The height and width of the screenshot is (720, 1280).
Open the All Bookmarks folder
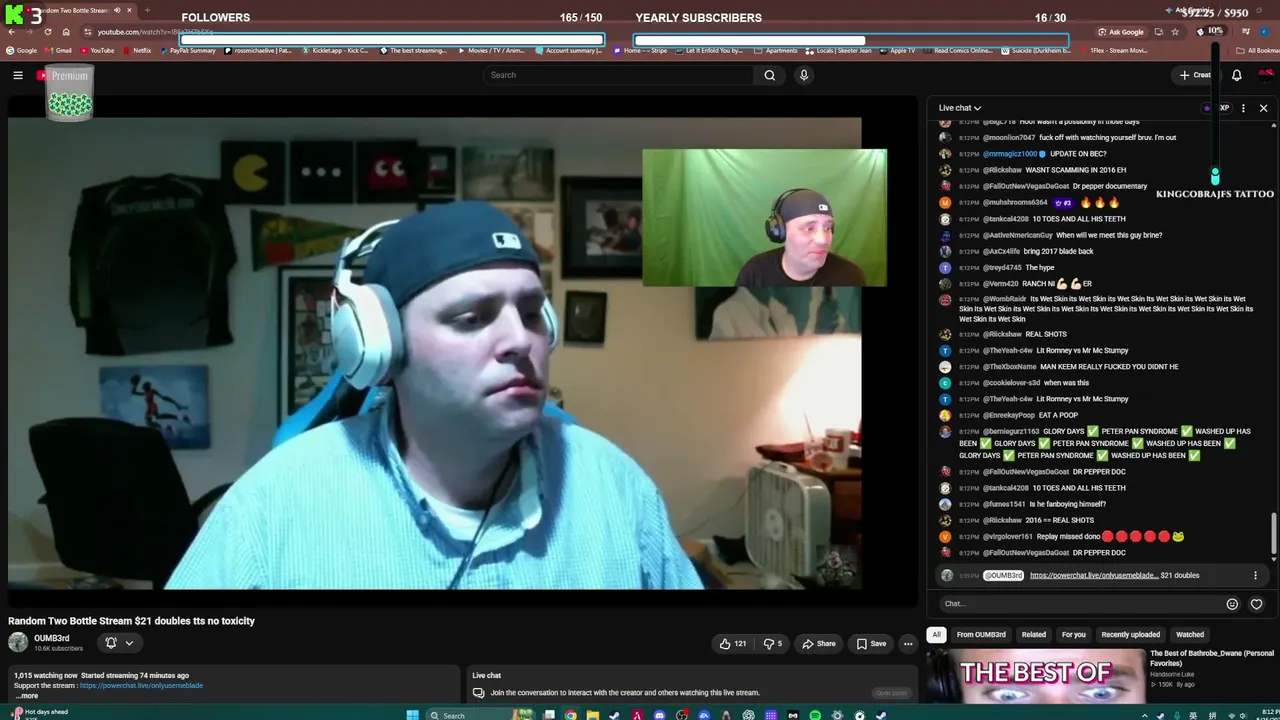click(1258, 50)
